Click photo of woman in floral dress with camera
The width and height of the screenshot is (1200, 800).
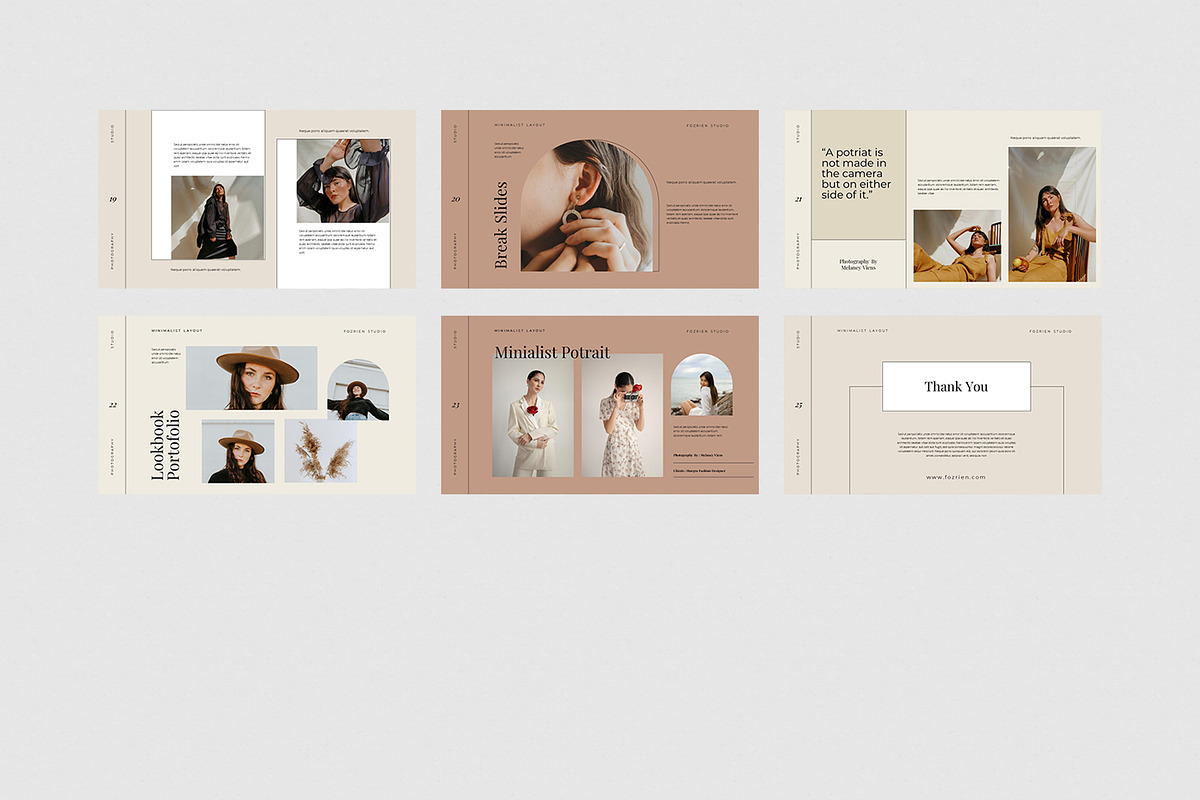tap(622, 415)
